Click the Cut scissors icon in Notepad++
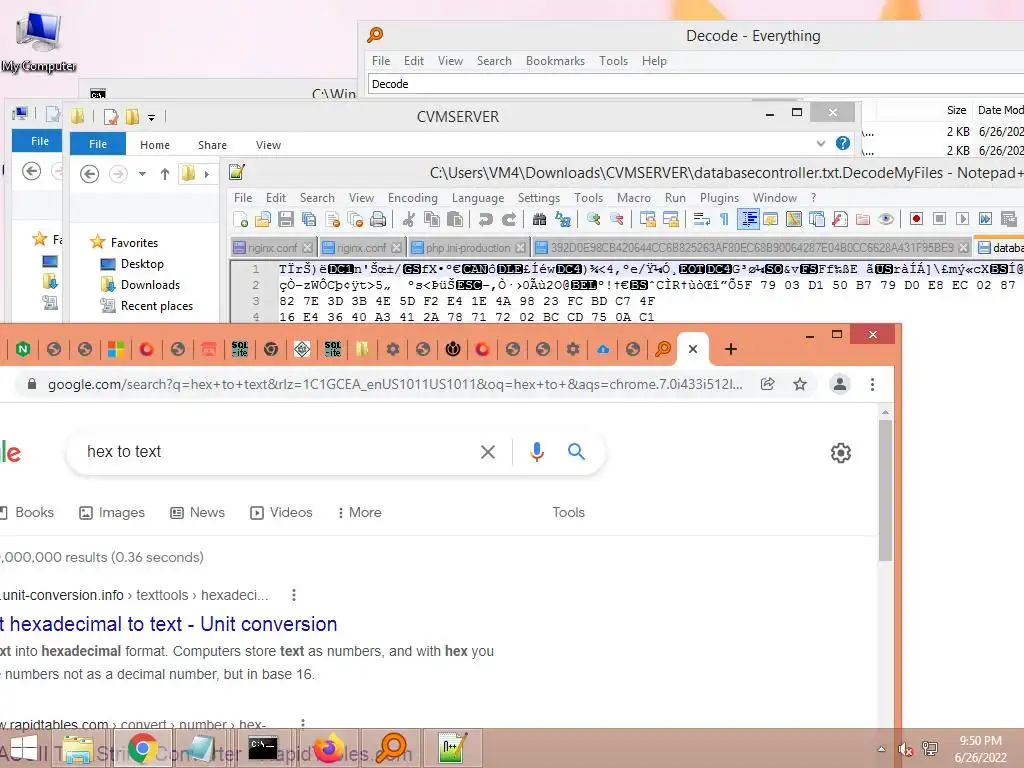 pyautogui.click(x=408, y=219)
